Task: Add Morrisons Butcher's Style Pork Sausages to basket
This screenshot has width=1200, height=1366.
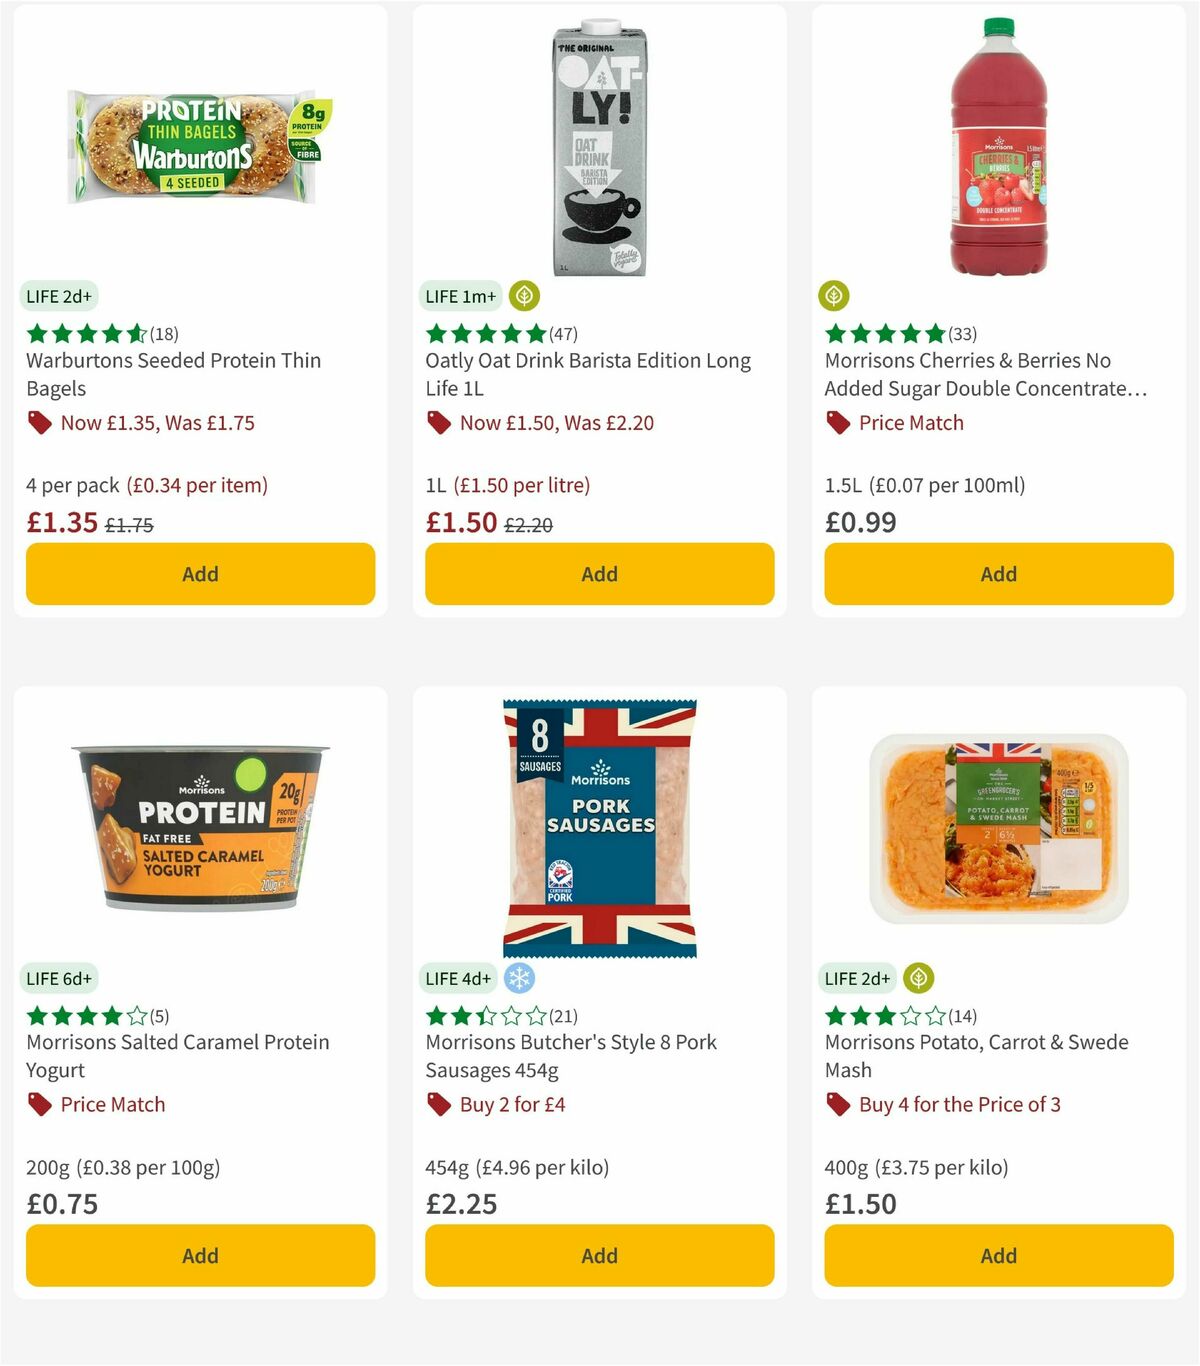Action: click(x=598, y=1255)
